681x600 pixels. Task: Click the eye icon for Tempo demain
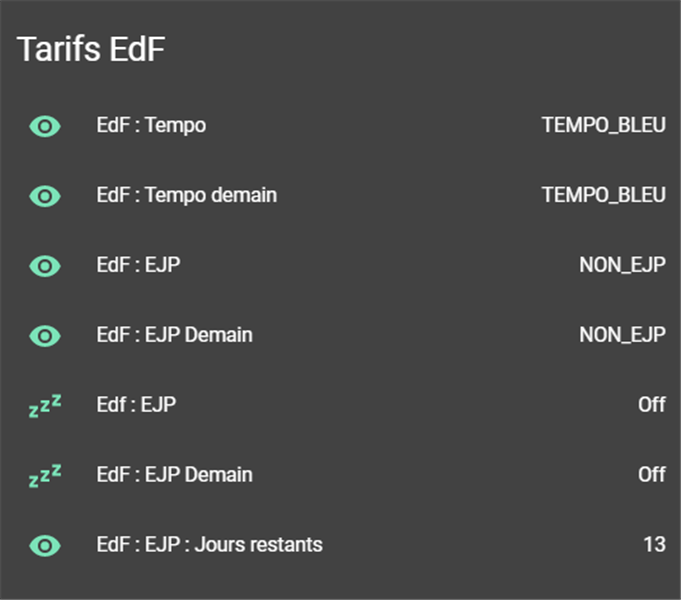45,196
